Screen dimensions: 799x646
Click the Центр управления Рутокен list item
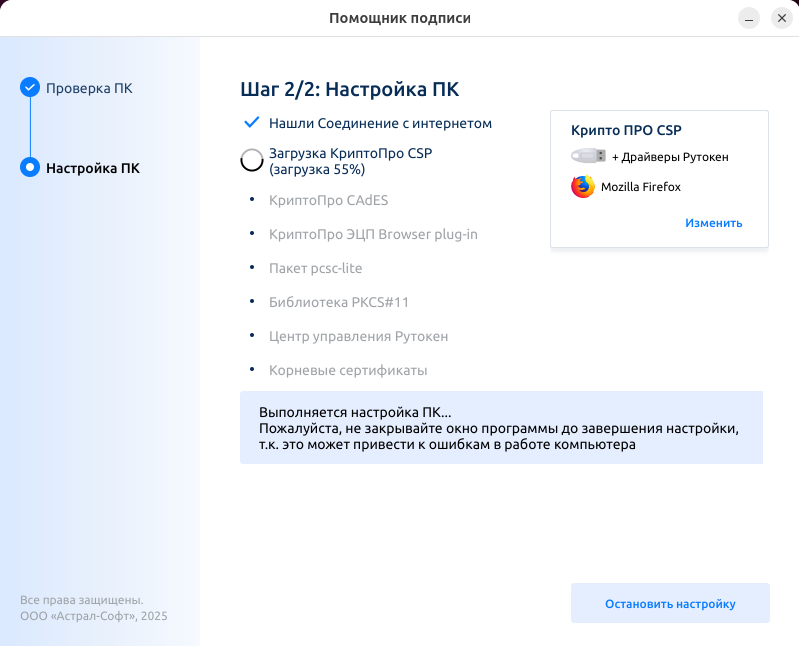[x=358, y=336]
